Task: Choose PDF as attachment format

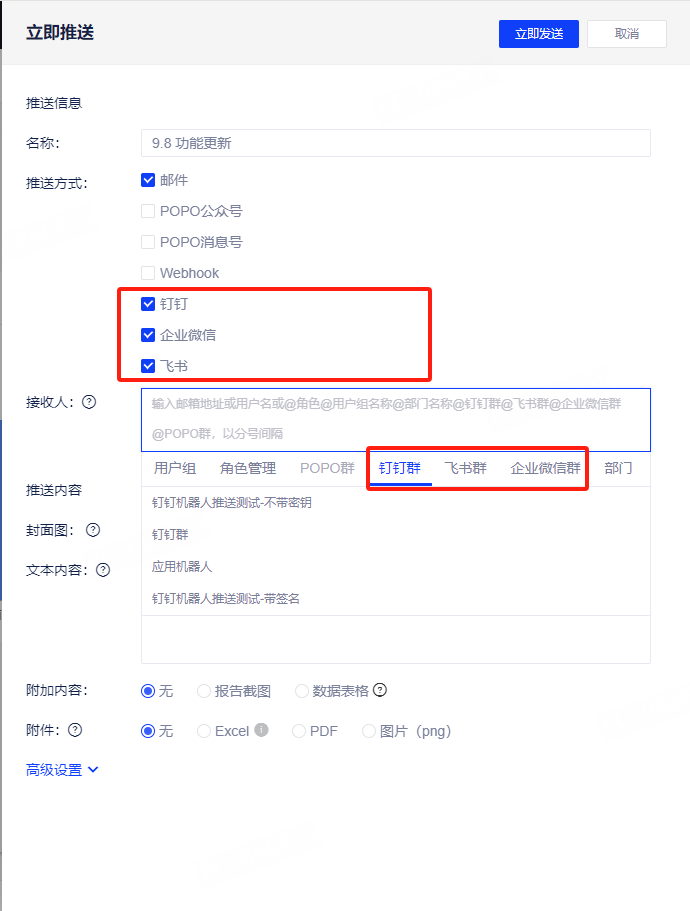Action: 299,731
